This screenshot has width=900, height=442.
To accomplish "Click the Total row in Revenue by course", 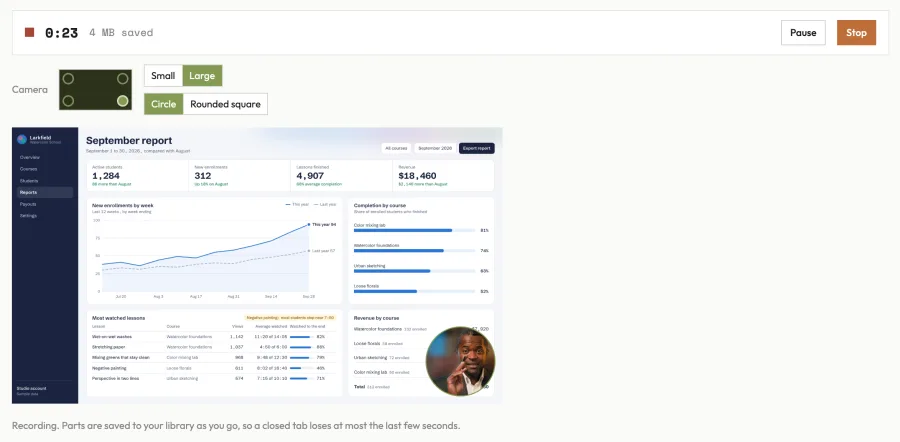I will click(x=421, y=387).
